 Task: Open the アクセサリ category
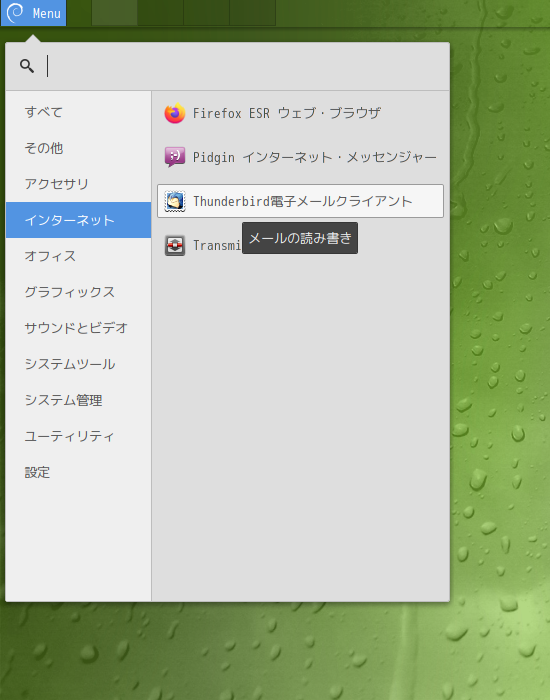tap(79, 184)
